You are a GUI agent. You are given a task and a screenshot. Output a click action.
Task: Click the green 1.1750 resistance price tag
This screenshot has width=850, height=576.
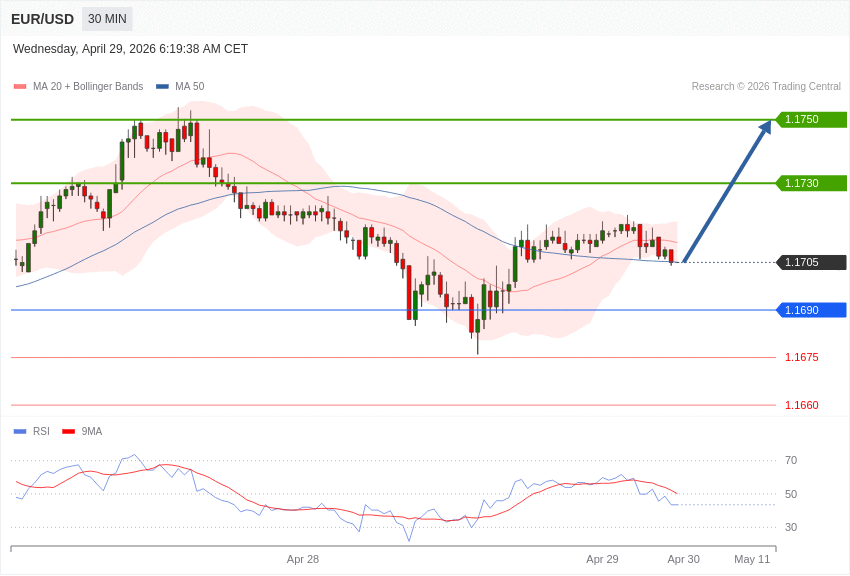810,120
